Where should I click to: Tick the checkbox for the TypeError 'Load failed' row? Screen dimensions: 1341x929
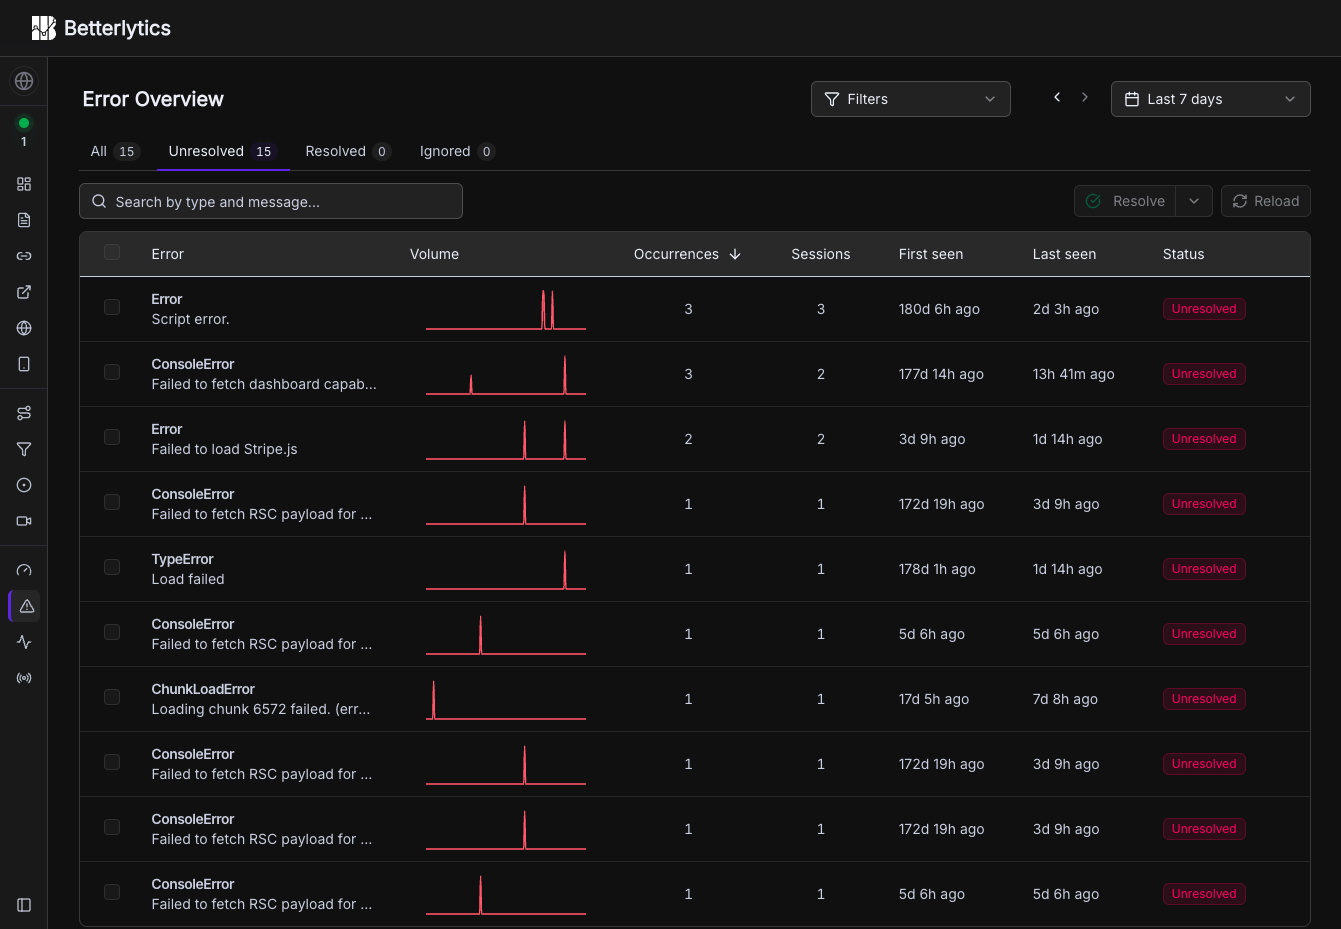[112, 567]
